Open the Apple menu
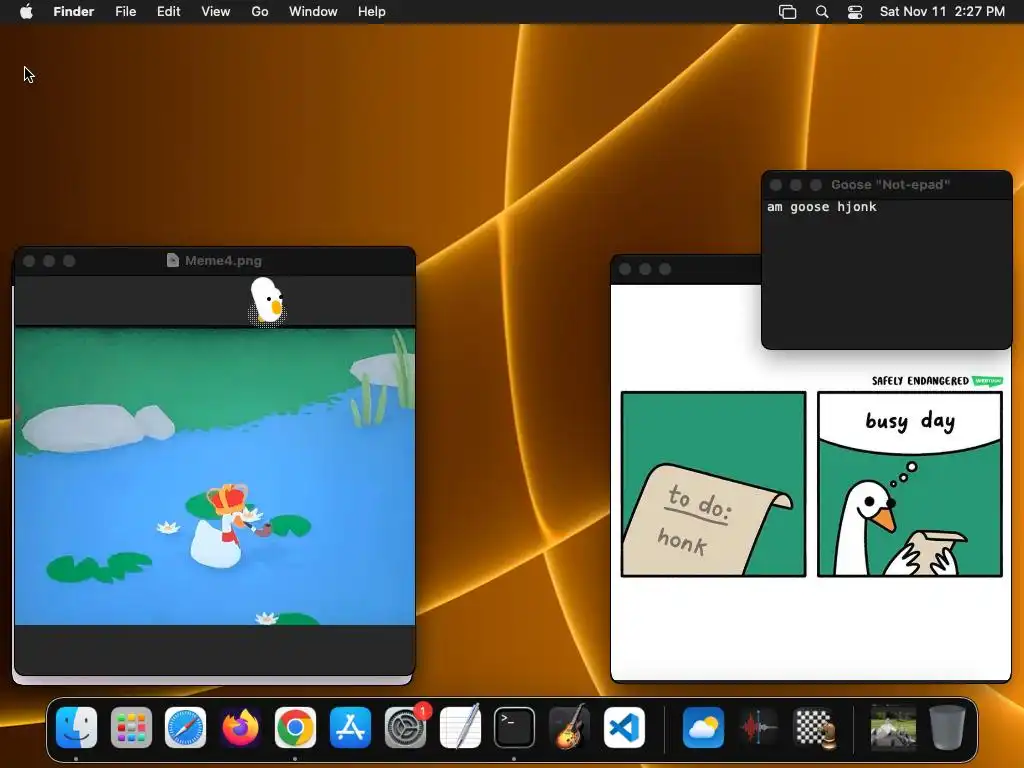1024x768 pixels. coord(26,12)
